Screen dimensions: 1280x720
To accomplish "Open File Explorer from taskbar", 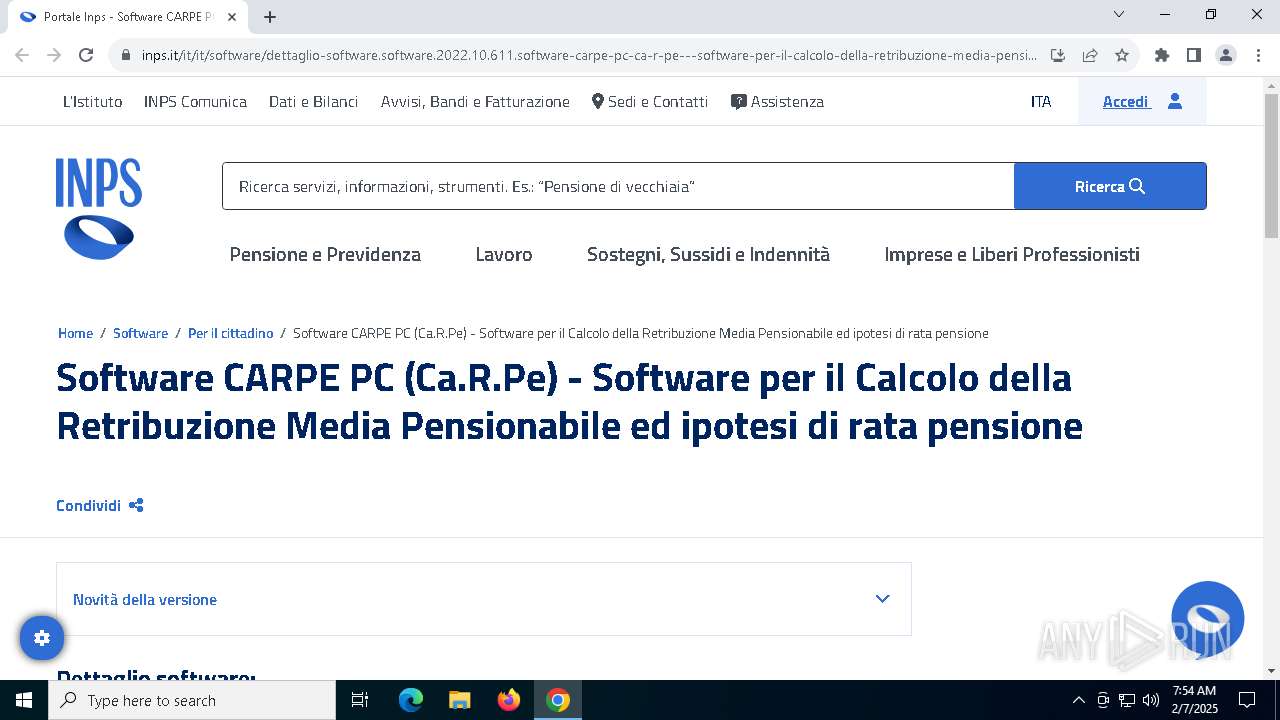I will pos(460,700).
